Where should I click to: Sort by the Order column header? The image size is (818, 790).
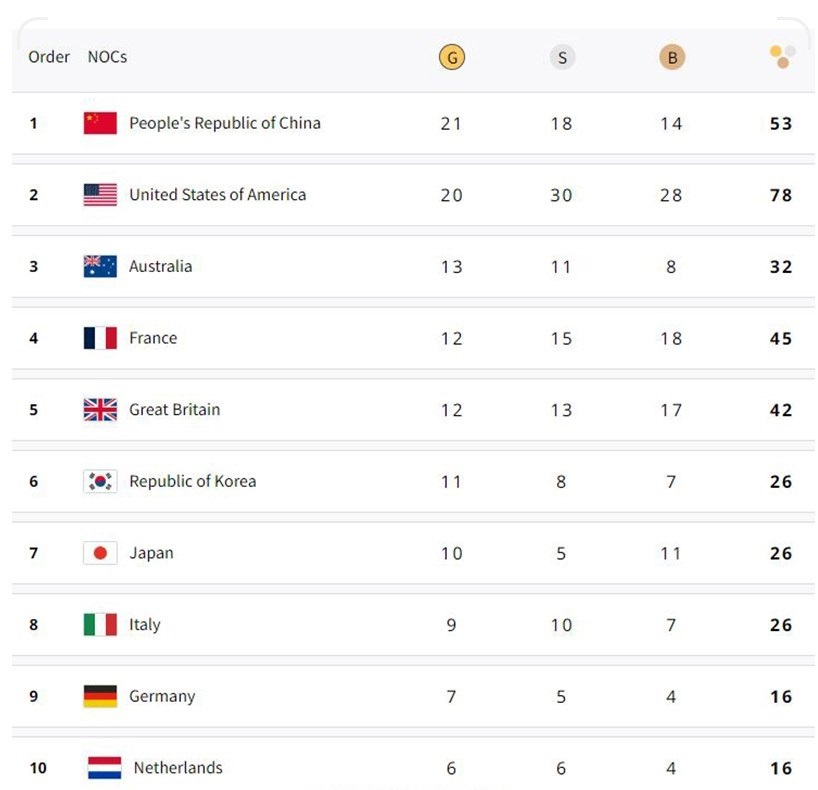49,57
